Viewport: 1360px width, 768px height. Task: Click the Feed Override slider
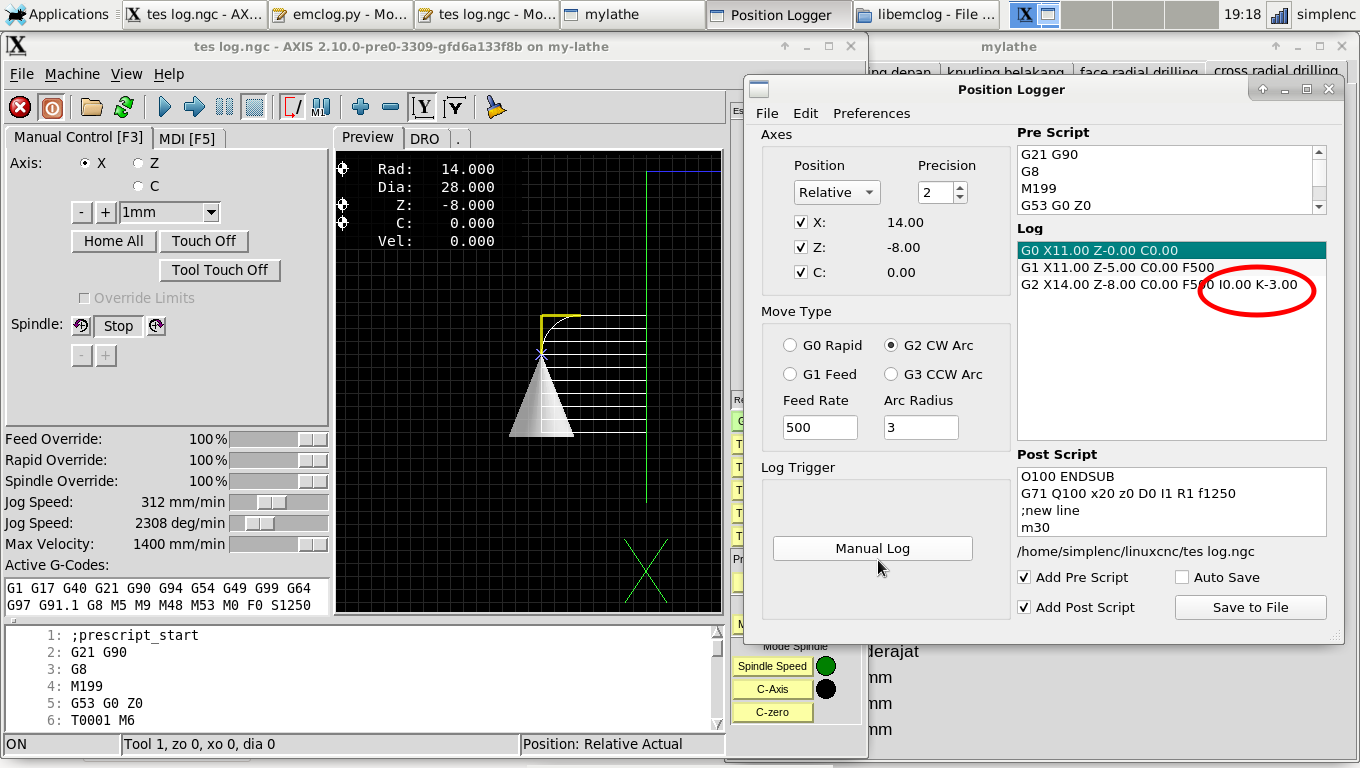(278, 439)
